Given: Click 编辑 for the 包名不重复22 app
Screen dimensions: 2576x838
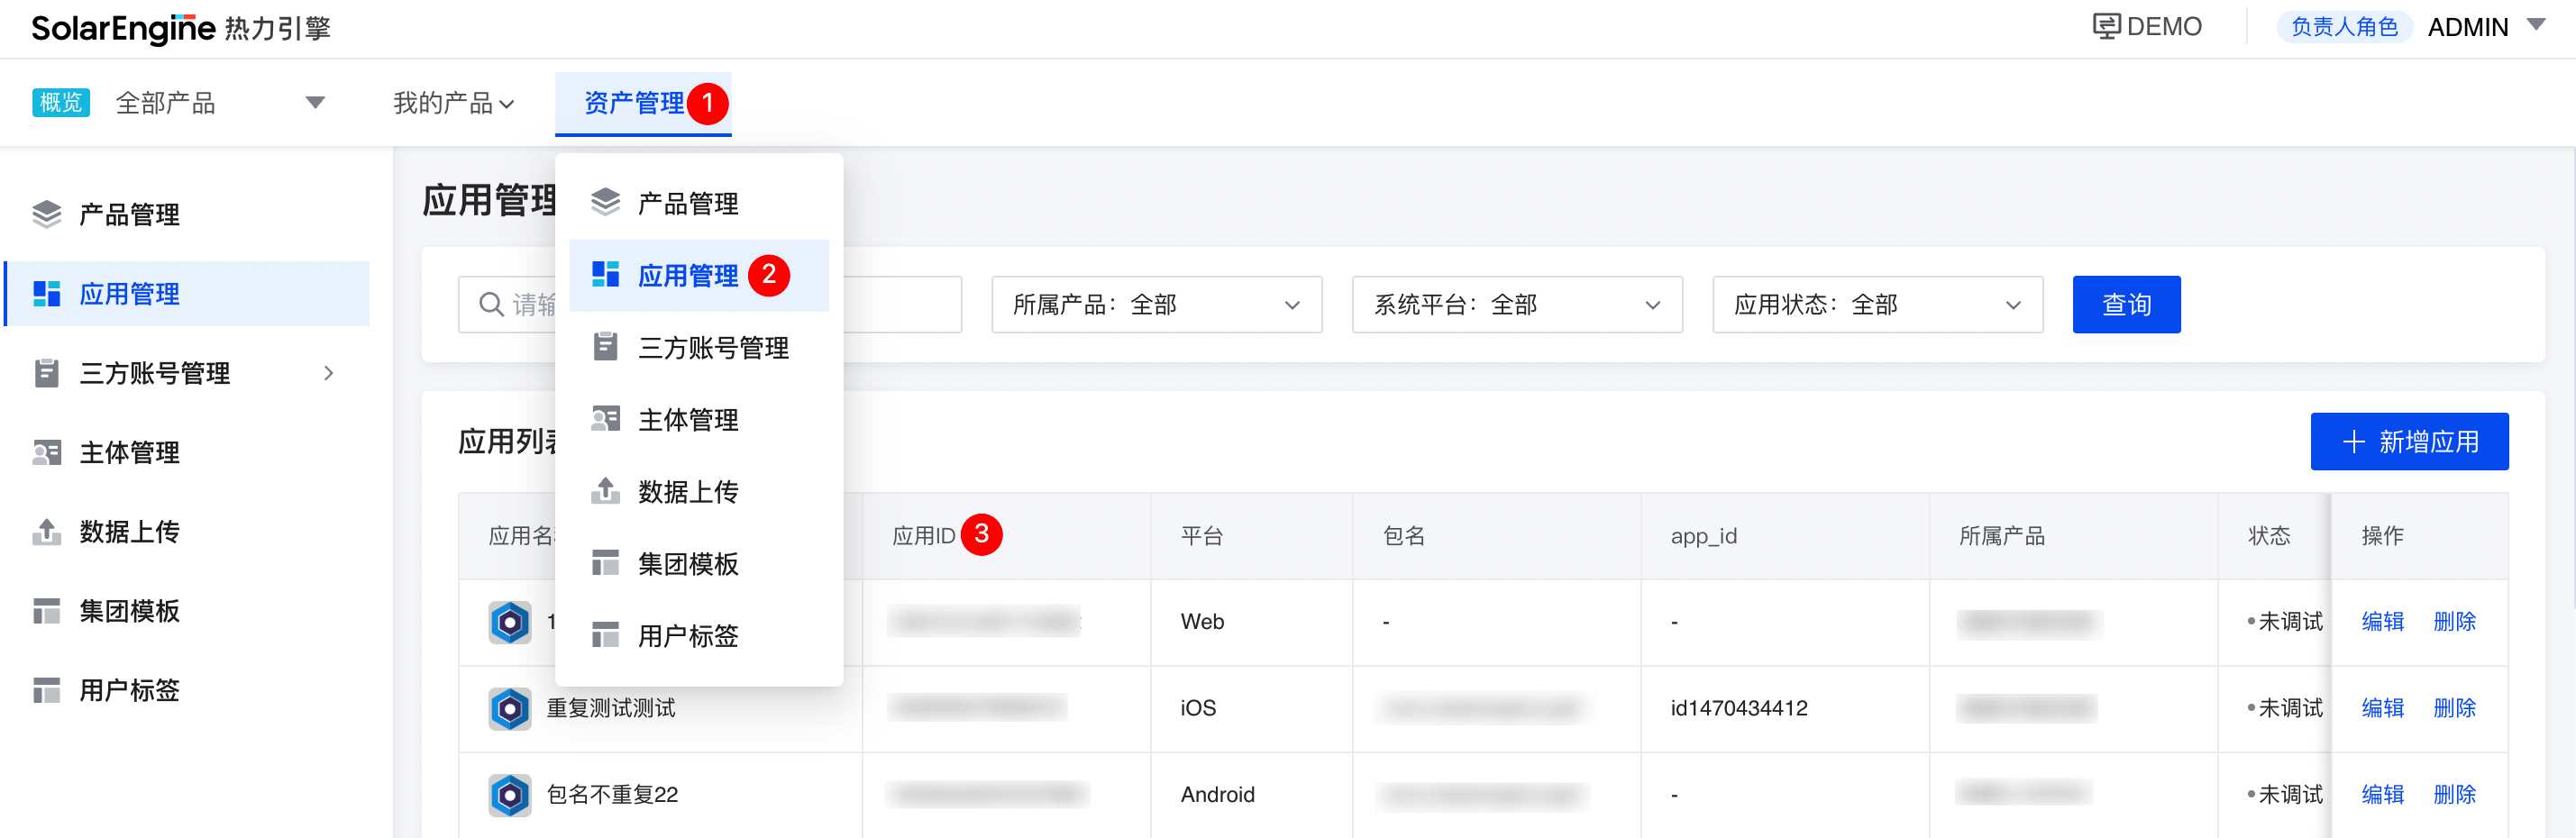Looking at the screenshot, I should 2382,794.
